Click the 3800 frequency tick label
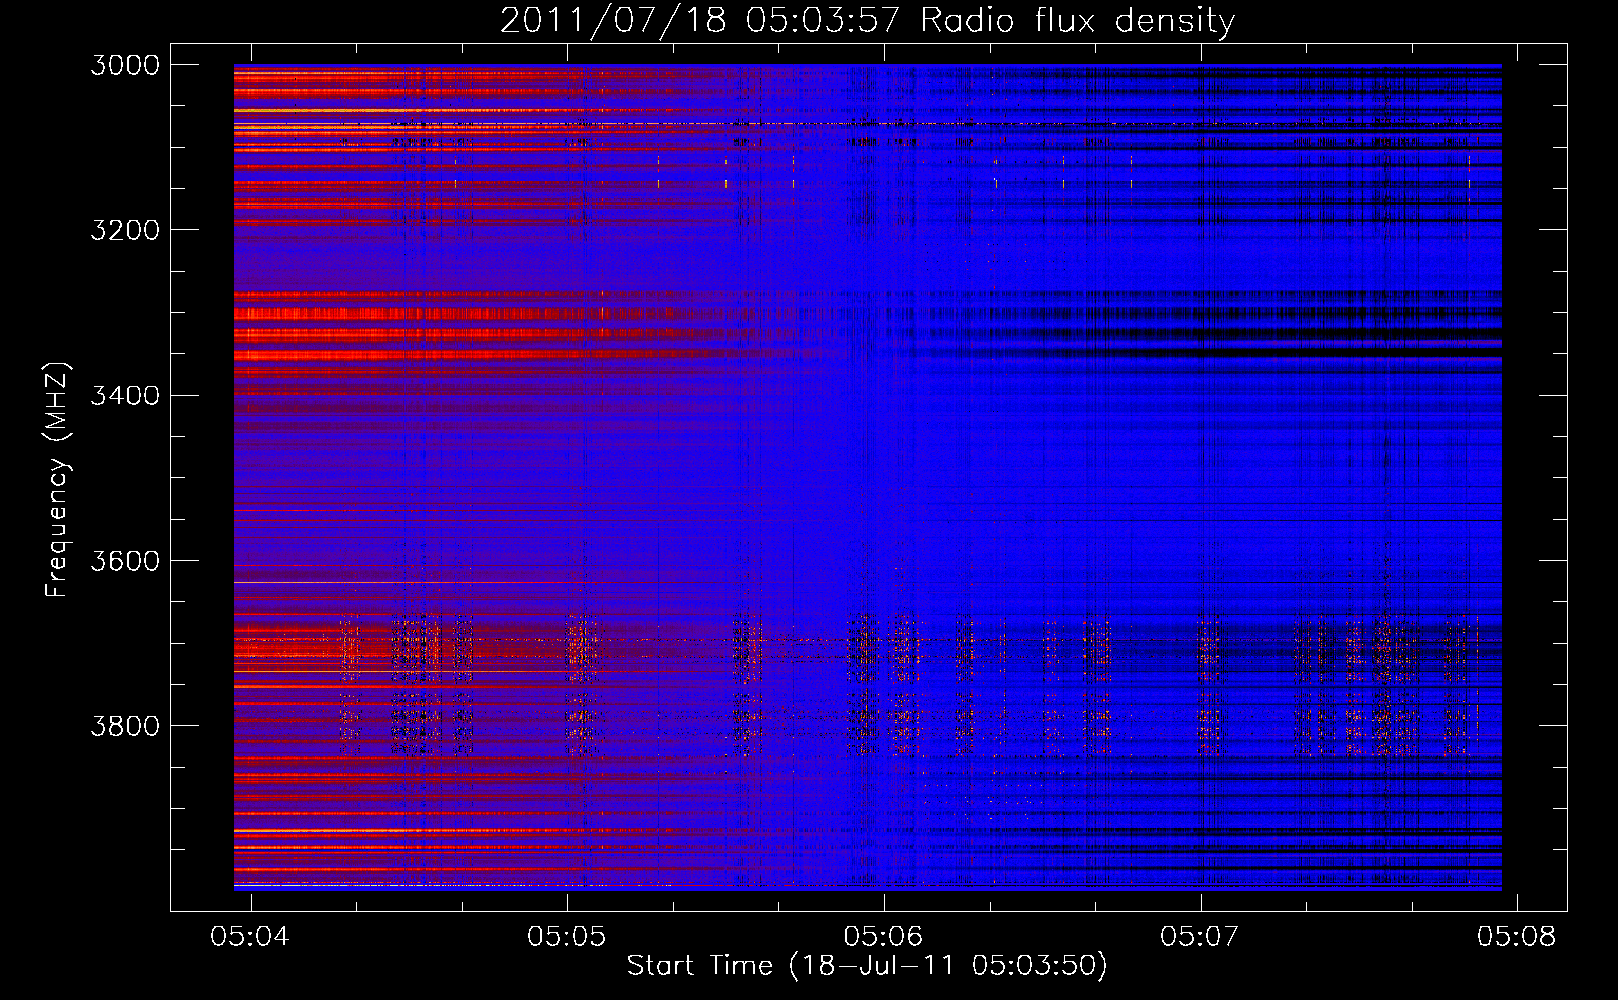Image resolution: width=1618 pixels, height=1000 pixels. tap(125, 725)
